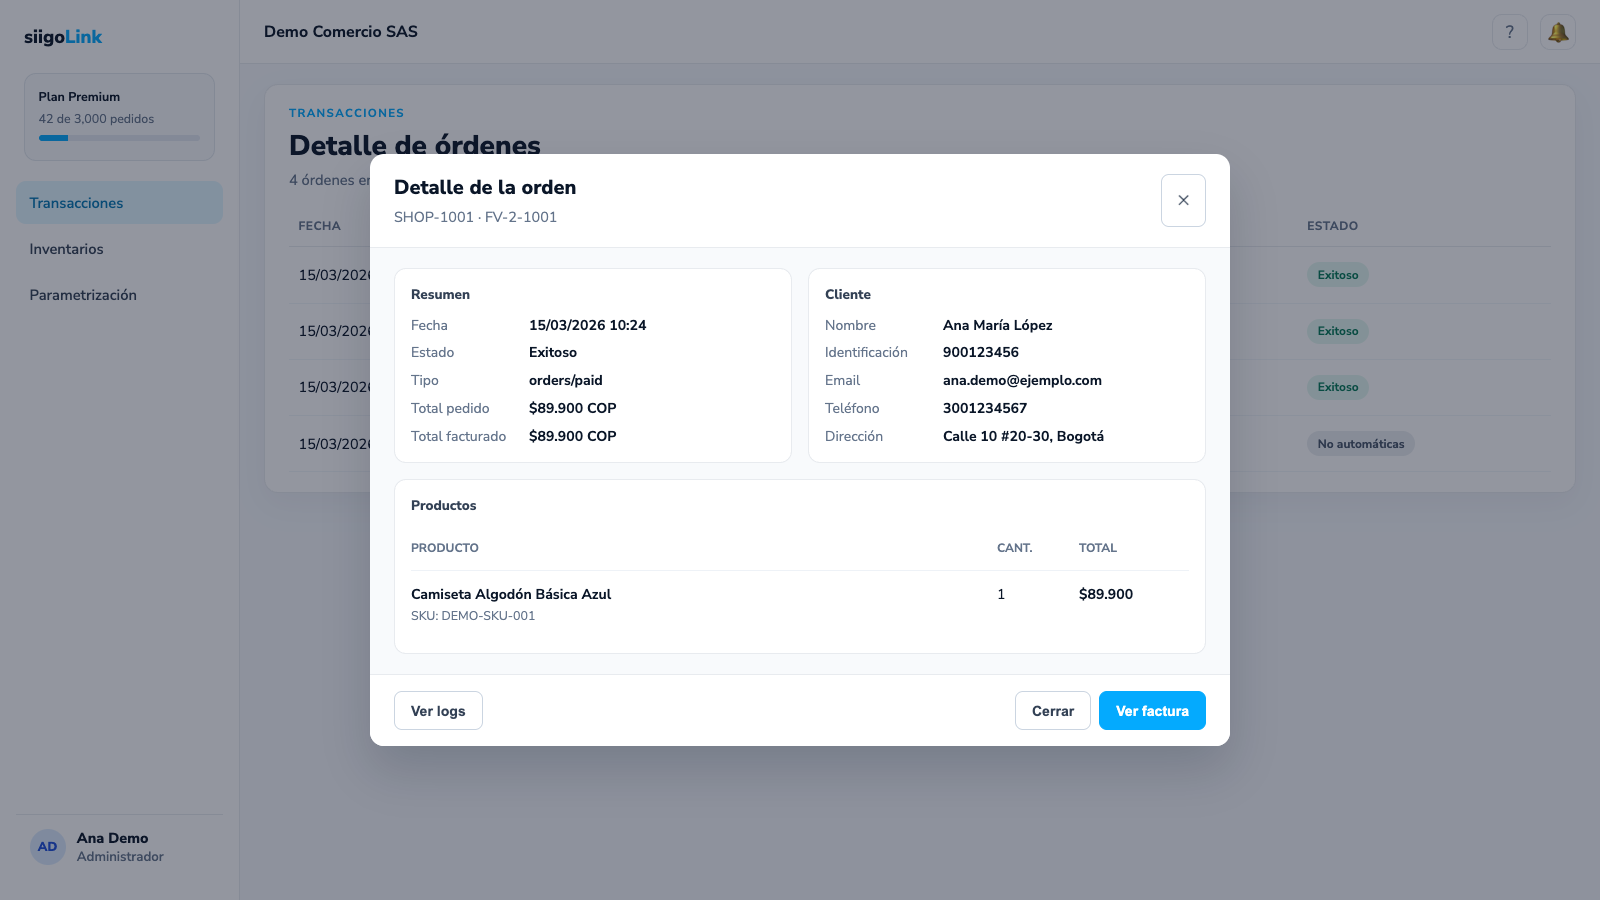Click the Ana Demo user name
Image resolution: width=1600 pixels, height=900 pixels.
tap(112, 838)
